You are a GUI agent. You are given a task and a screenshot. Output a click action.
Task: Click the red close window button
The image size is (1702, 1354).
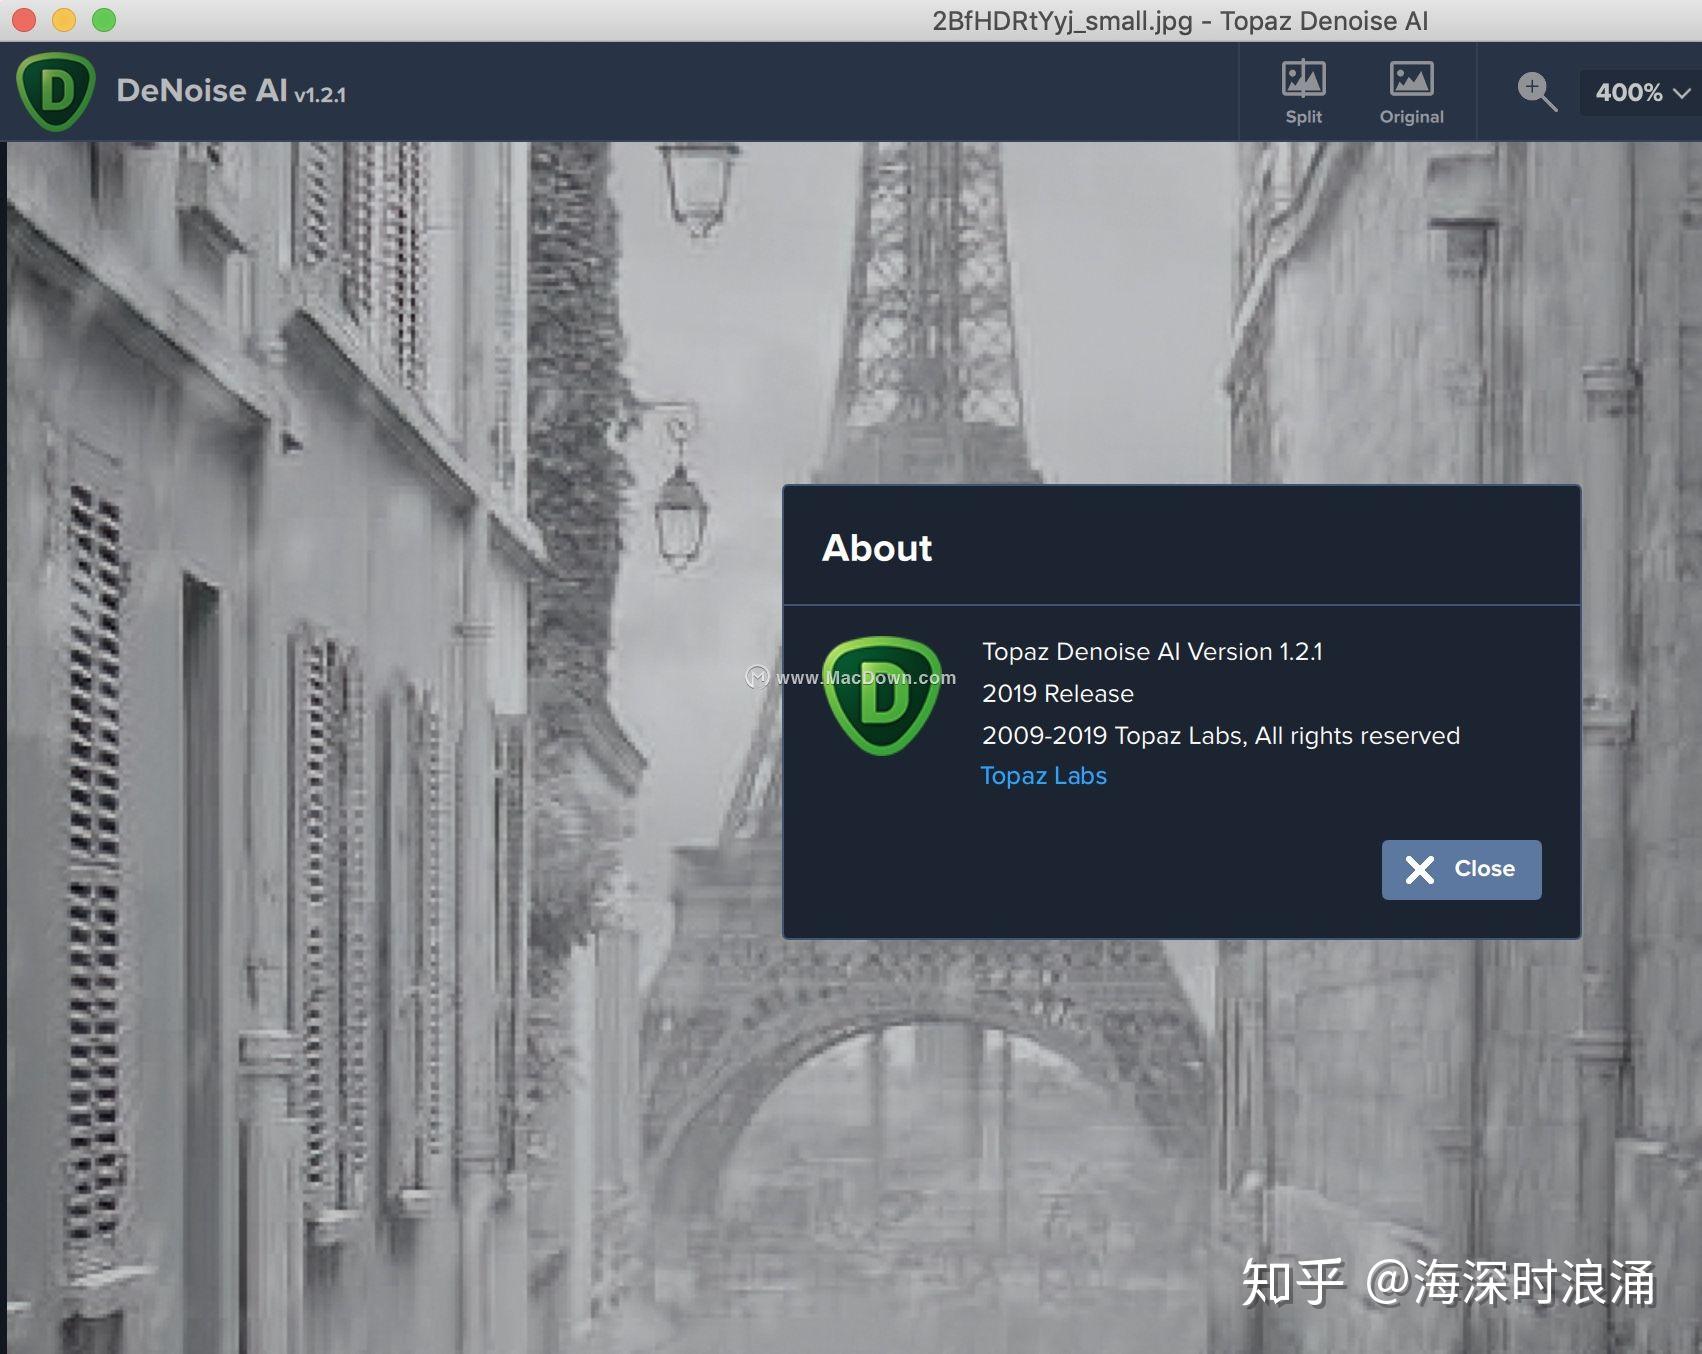(x=23, y=19)
